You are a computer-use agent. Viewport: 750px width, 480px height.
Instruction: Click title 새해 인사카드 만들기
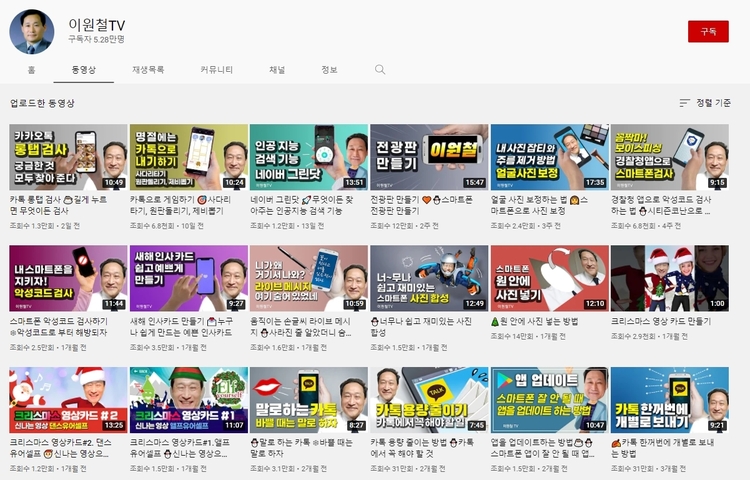pyautogui.click(x=181, y=327)
